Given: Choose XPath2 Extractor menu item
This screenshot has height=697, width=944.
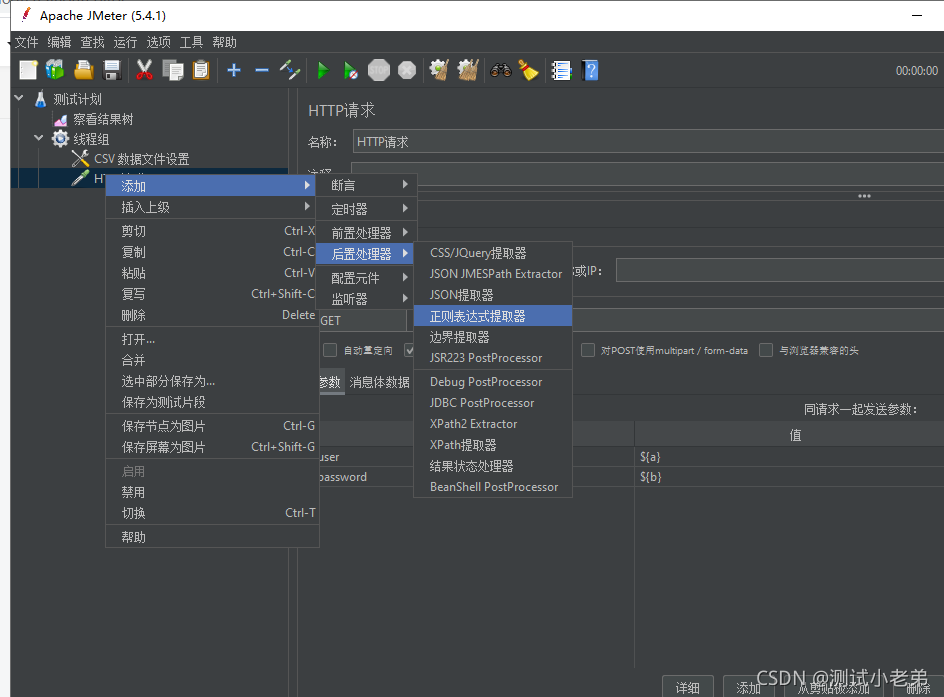Looking at the screenshot, I should [493, 424].
